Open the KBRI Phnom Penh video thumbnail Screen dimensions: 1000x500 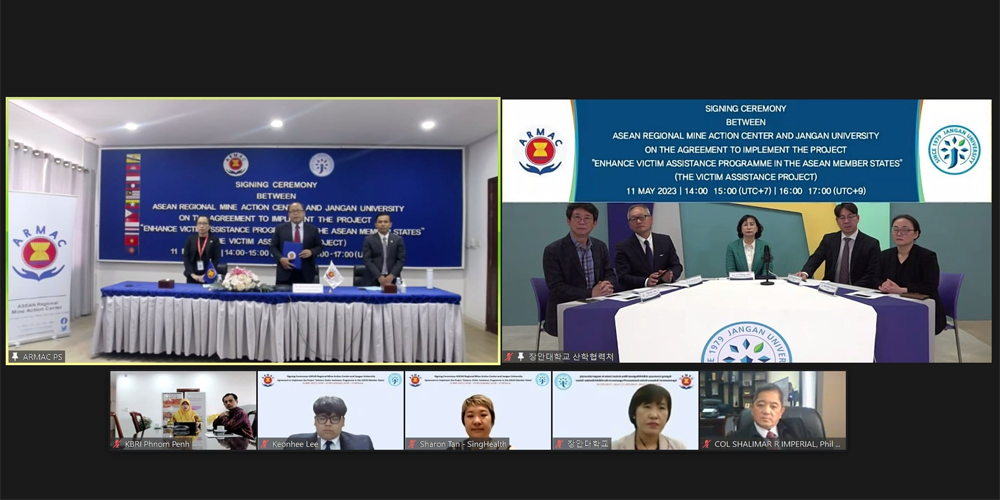183,405
